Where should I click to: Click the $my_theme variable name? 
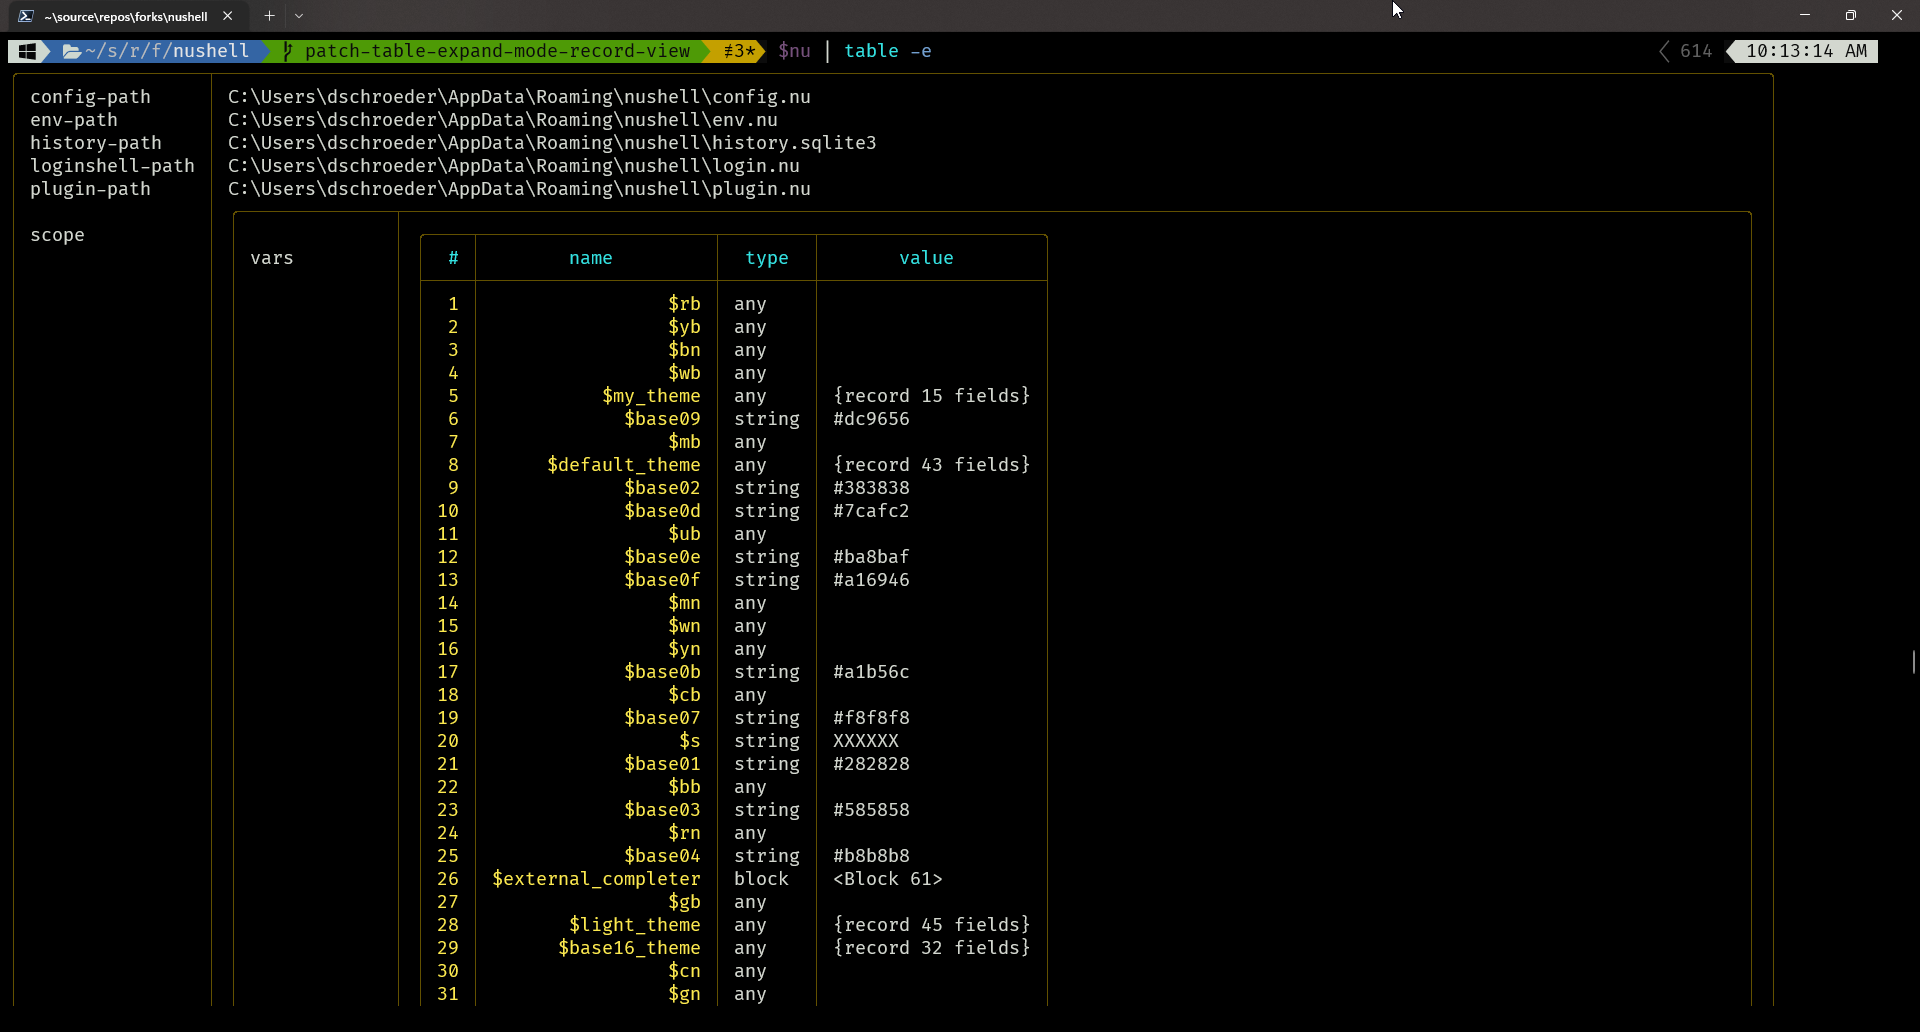click(x=651, y=396)
